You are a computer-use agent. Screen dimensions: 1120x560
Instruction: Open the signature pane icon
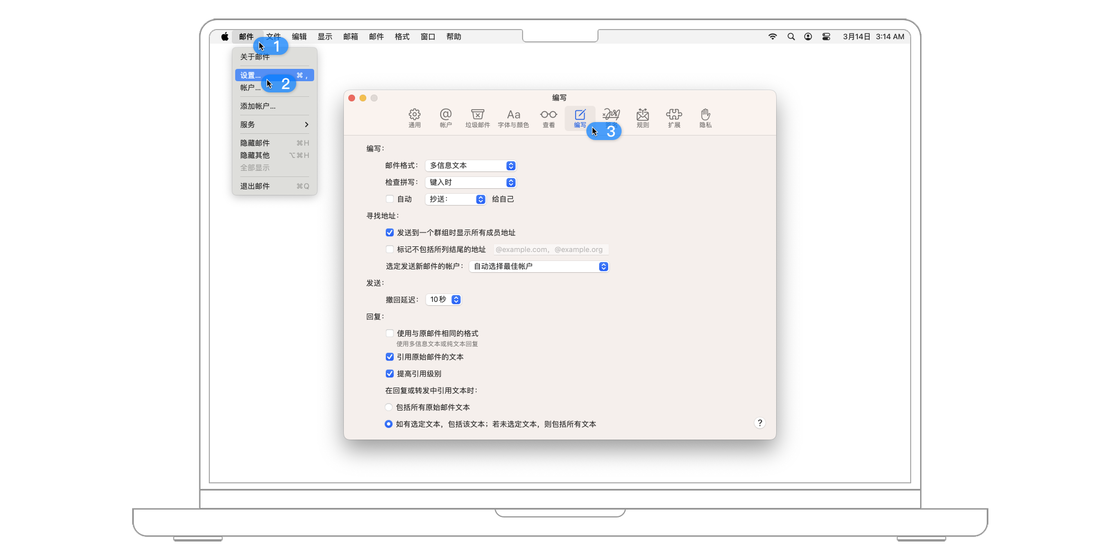[611, 118]
